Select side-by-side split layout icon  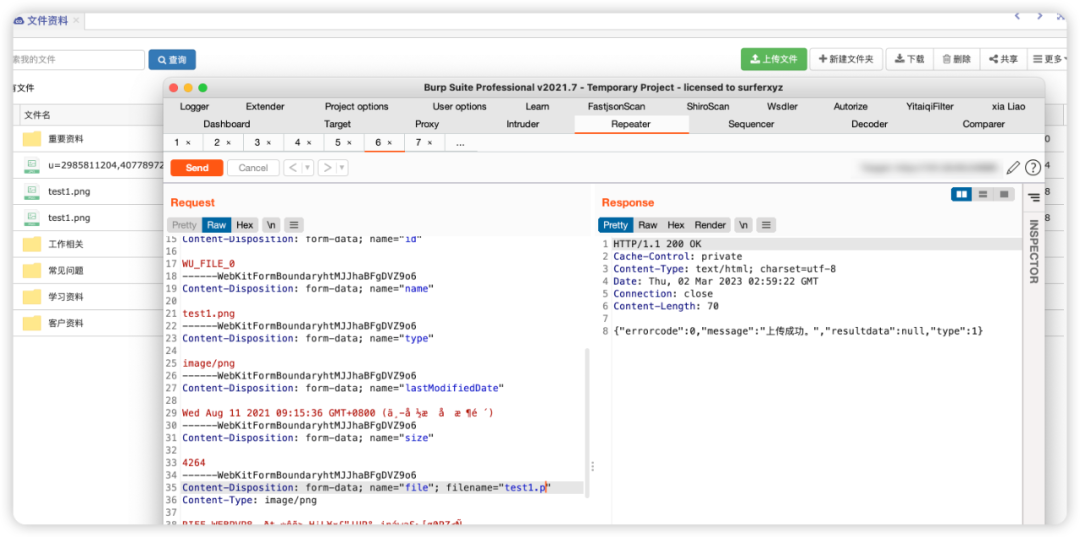point(962,195)
